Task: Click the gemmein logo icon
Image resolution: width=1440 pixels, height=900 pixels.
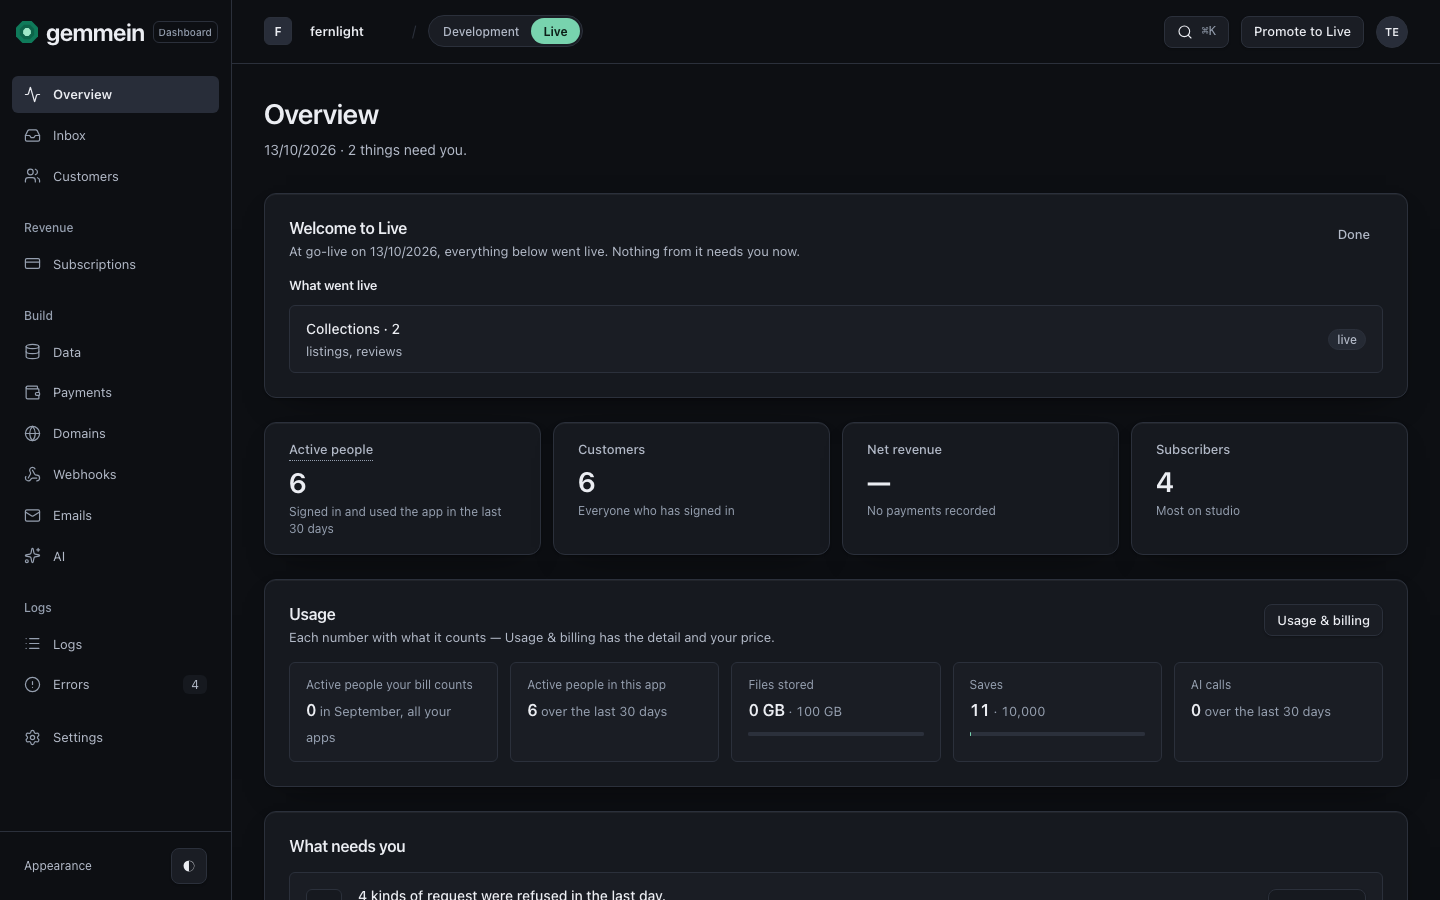Action: (x=27, y=32)
